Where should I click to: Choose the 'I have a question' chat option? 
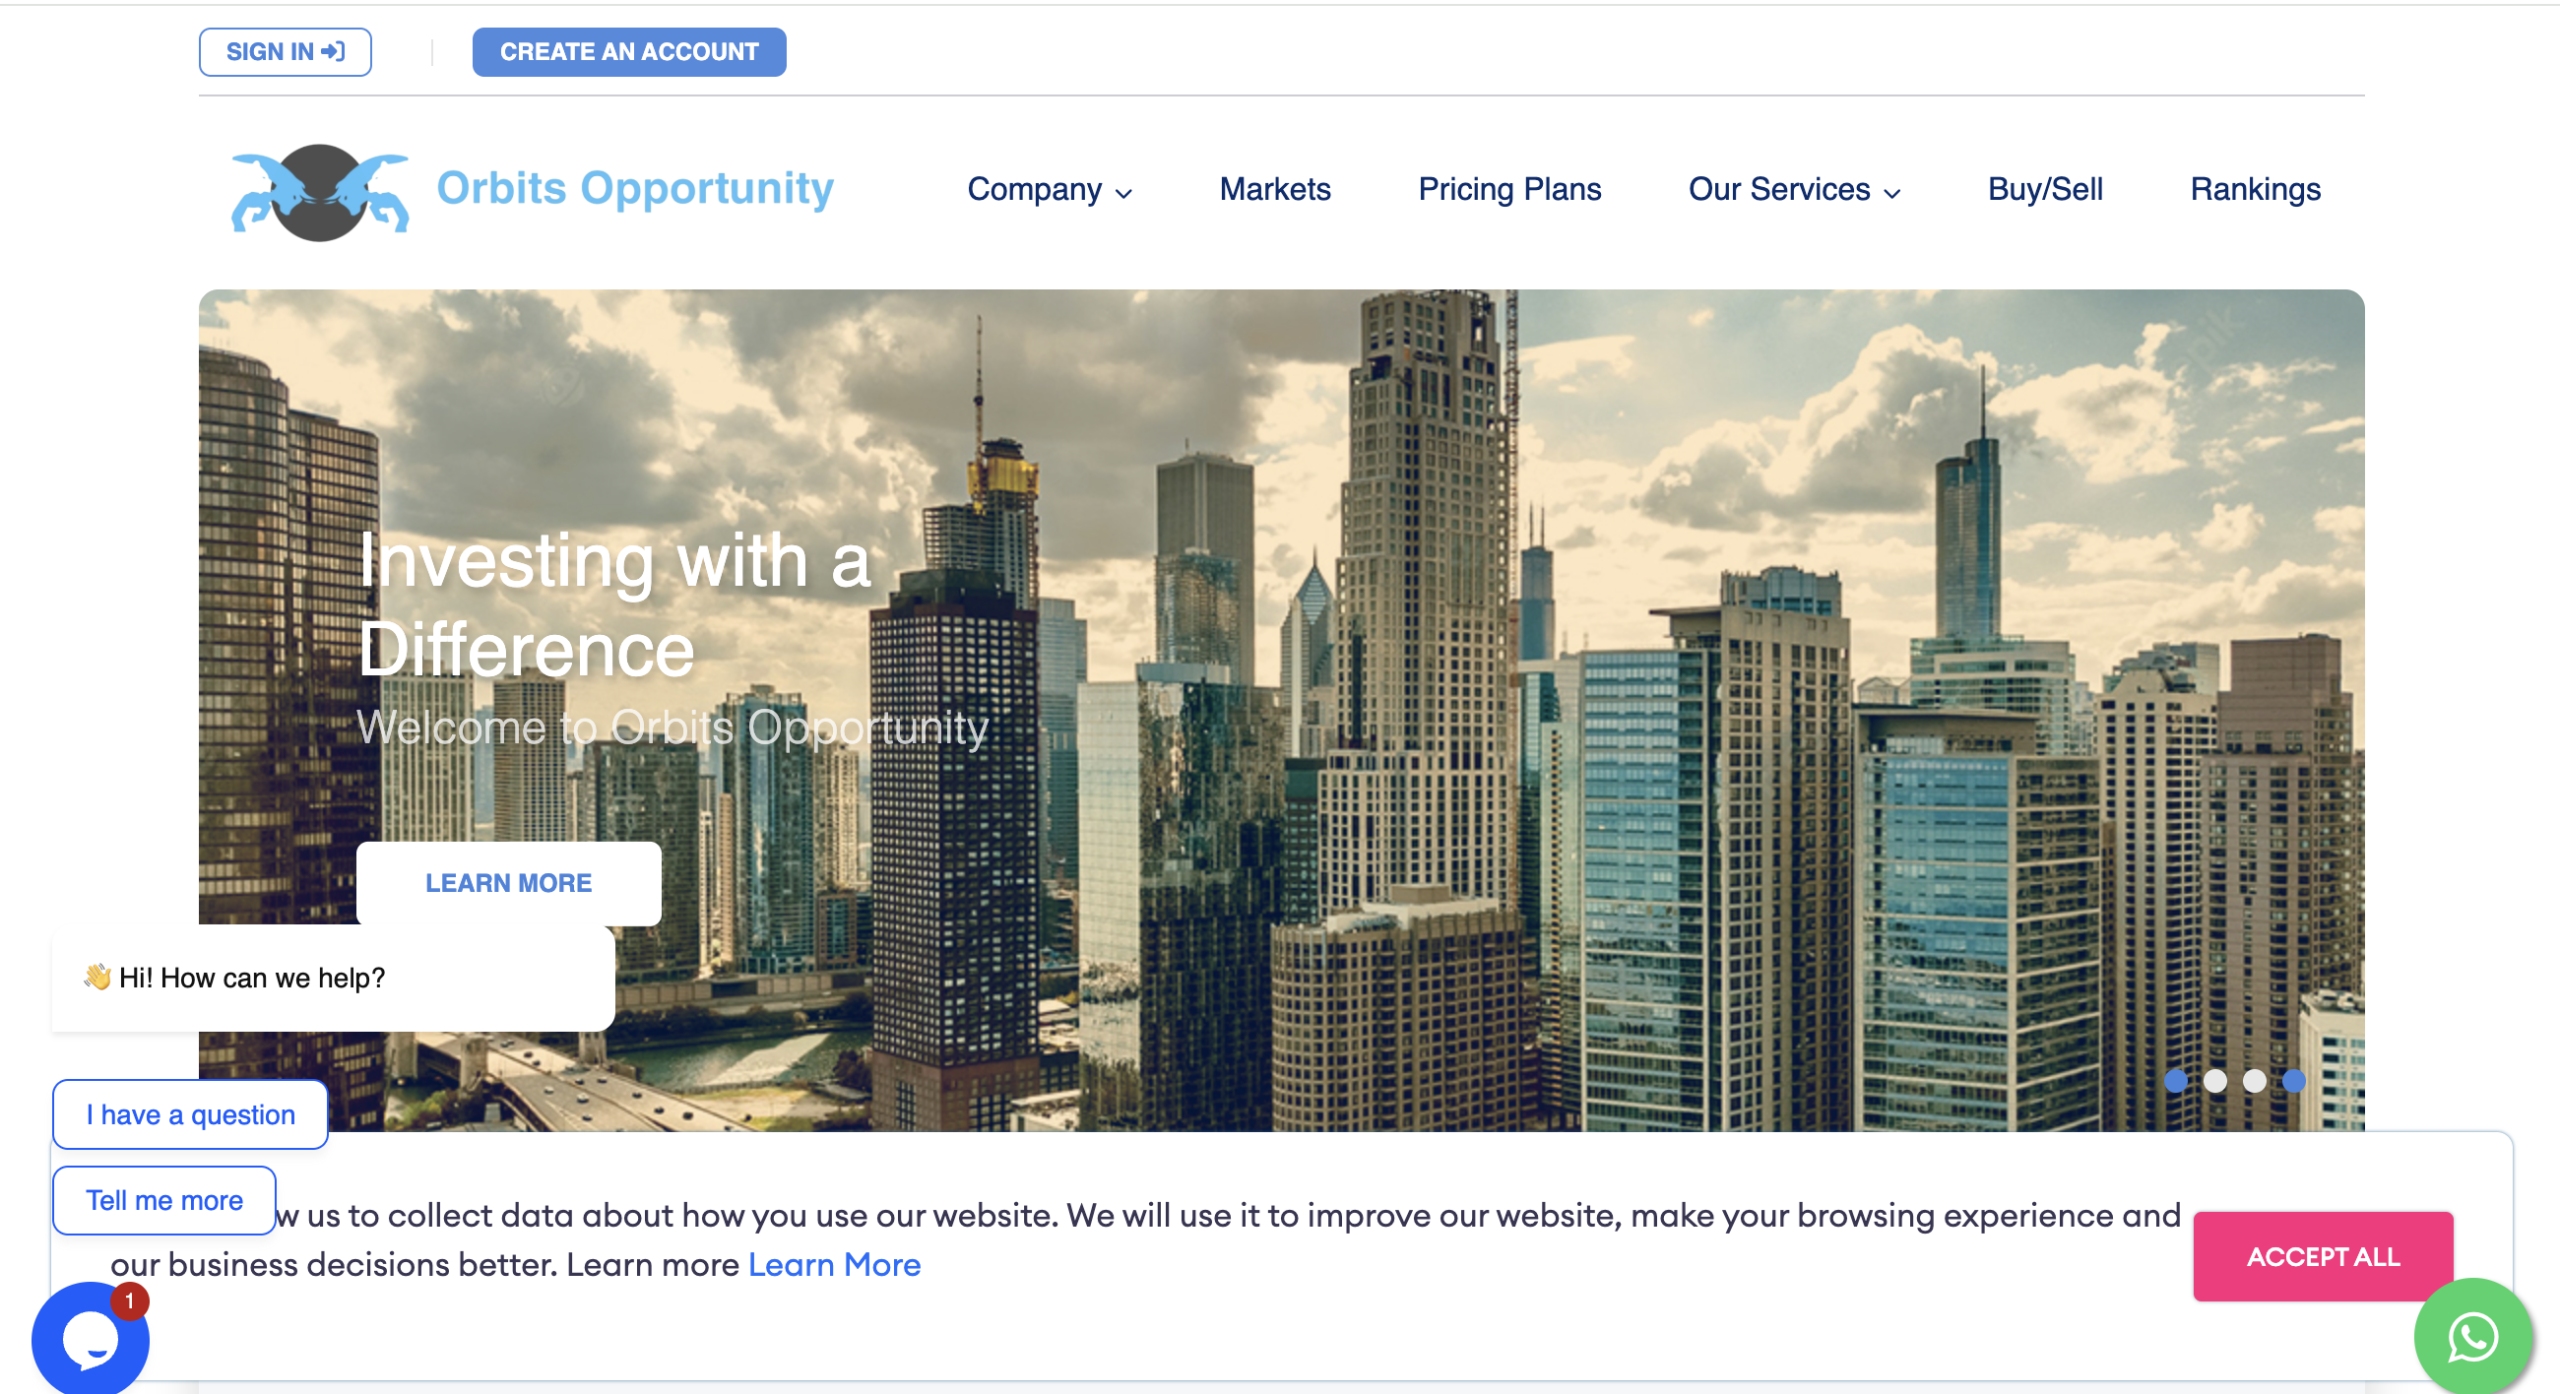tap(190, 1114)
